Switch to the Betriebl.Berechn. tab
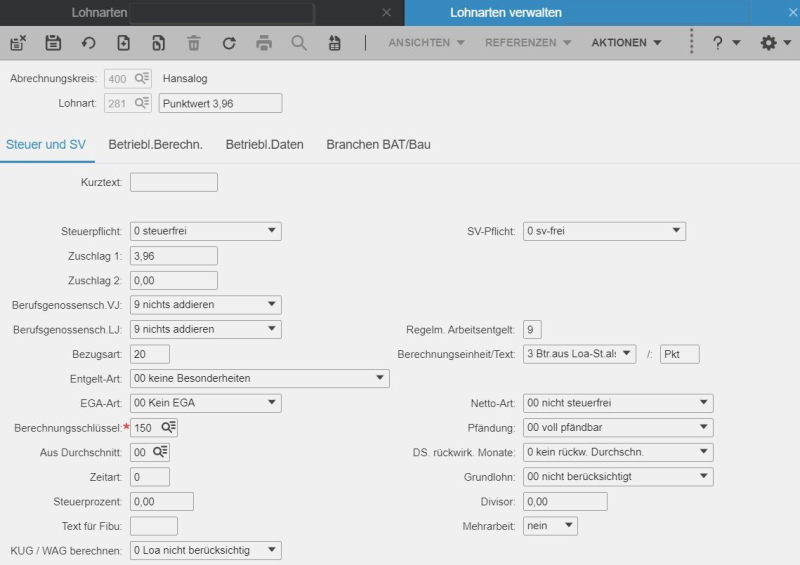 tap(156, 144)
